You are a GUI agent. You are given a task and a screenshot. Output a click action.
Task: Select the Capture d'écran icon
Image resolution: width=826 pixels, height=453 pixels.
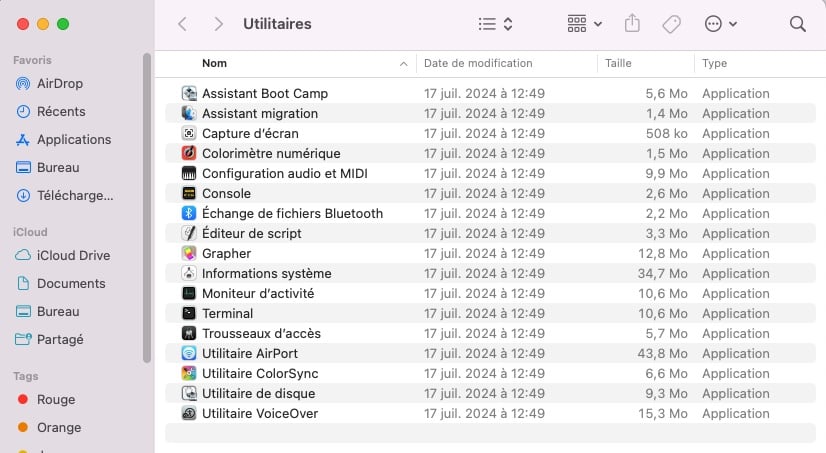[x=189, y=133]
